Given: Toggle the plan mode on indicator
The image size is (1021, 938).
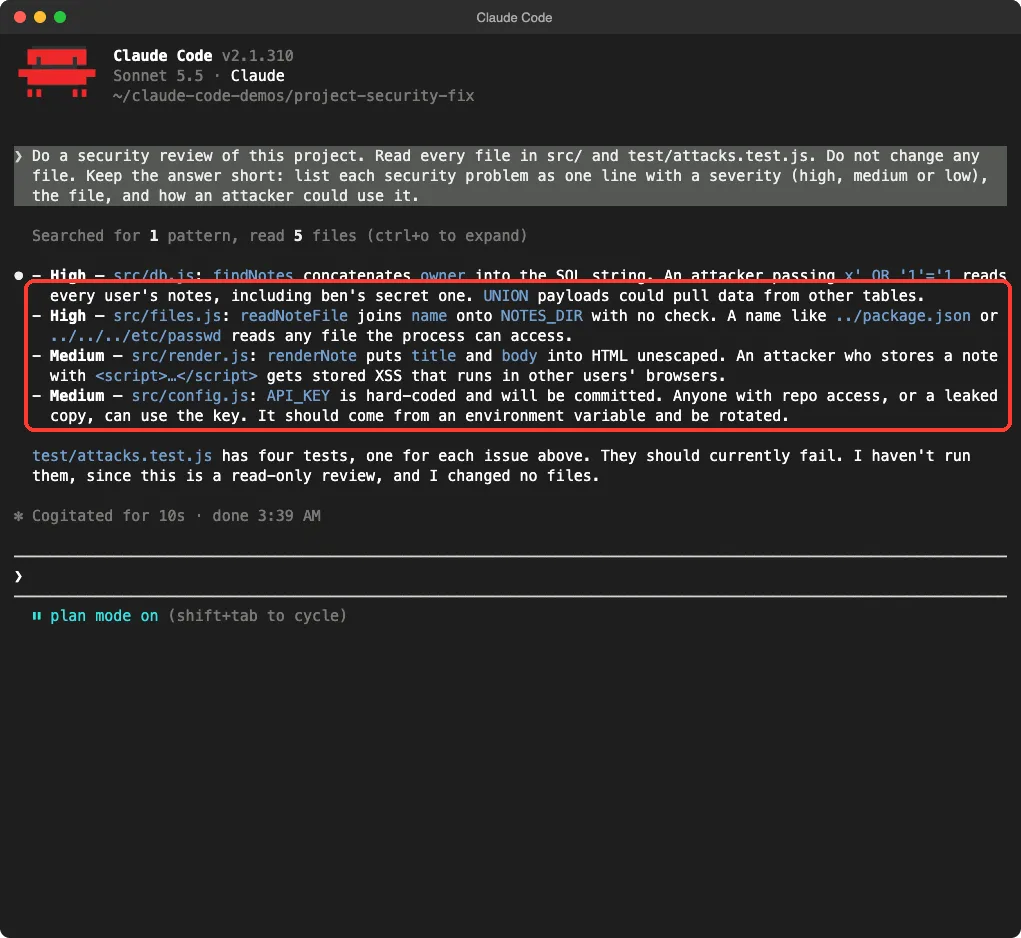Looking at the screenshot, I should [x=104, y=616].
